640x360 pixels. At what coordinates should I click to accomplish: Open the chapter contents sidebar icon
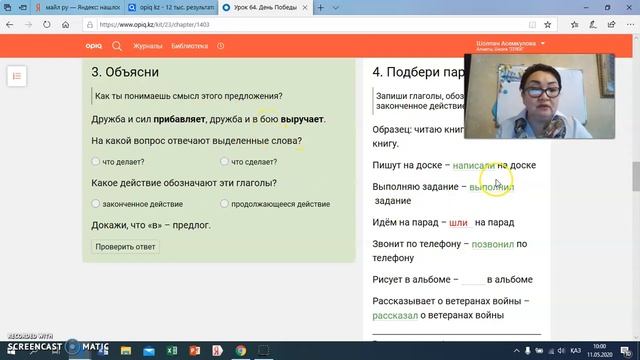(17, 76)
